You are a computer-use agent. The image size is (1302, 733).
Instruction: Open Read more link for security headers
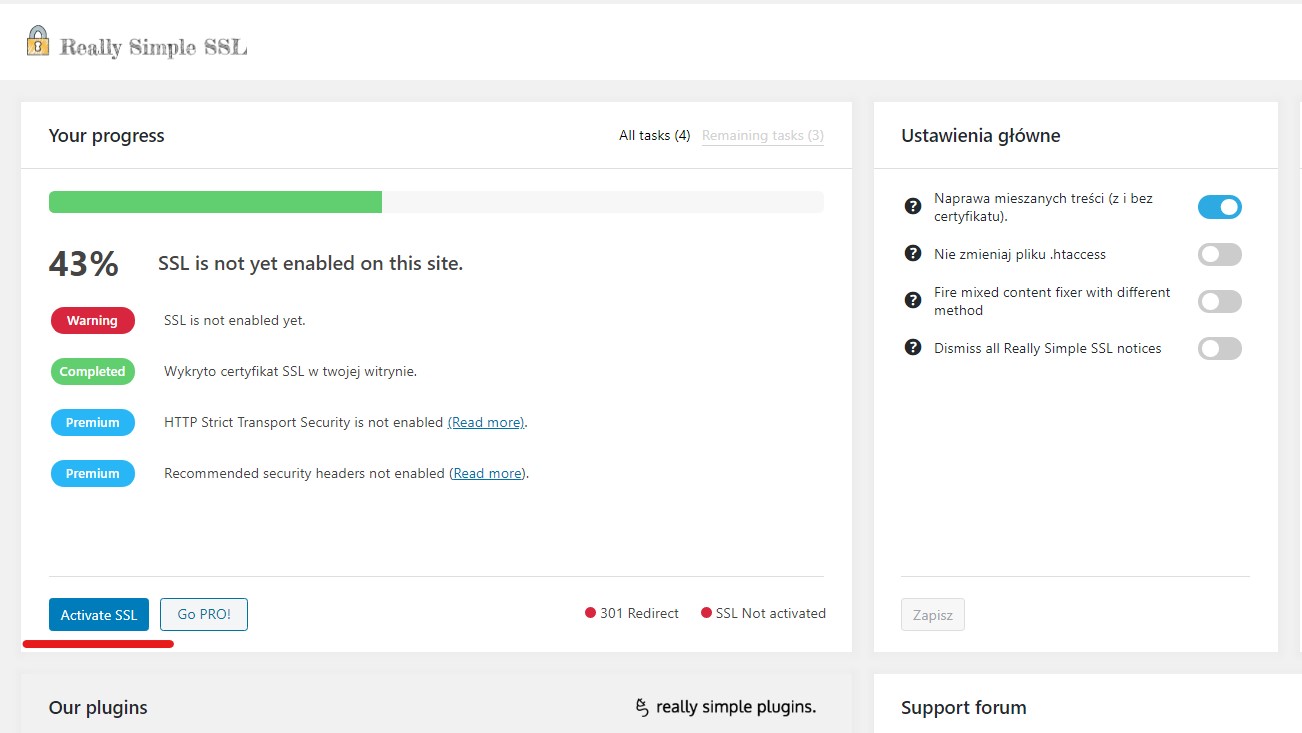tap(487, 474)
